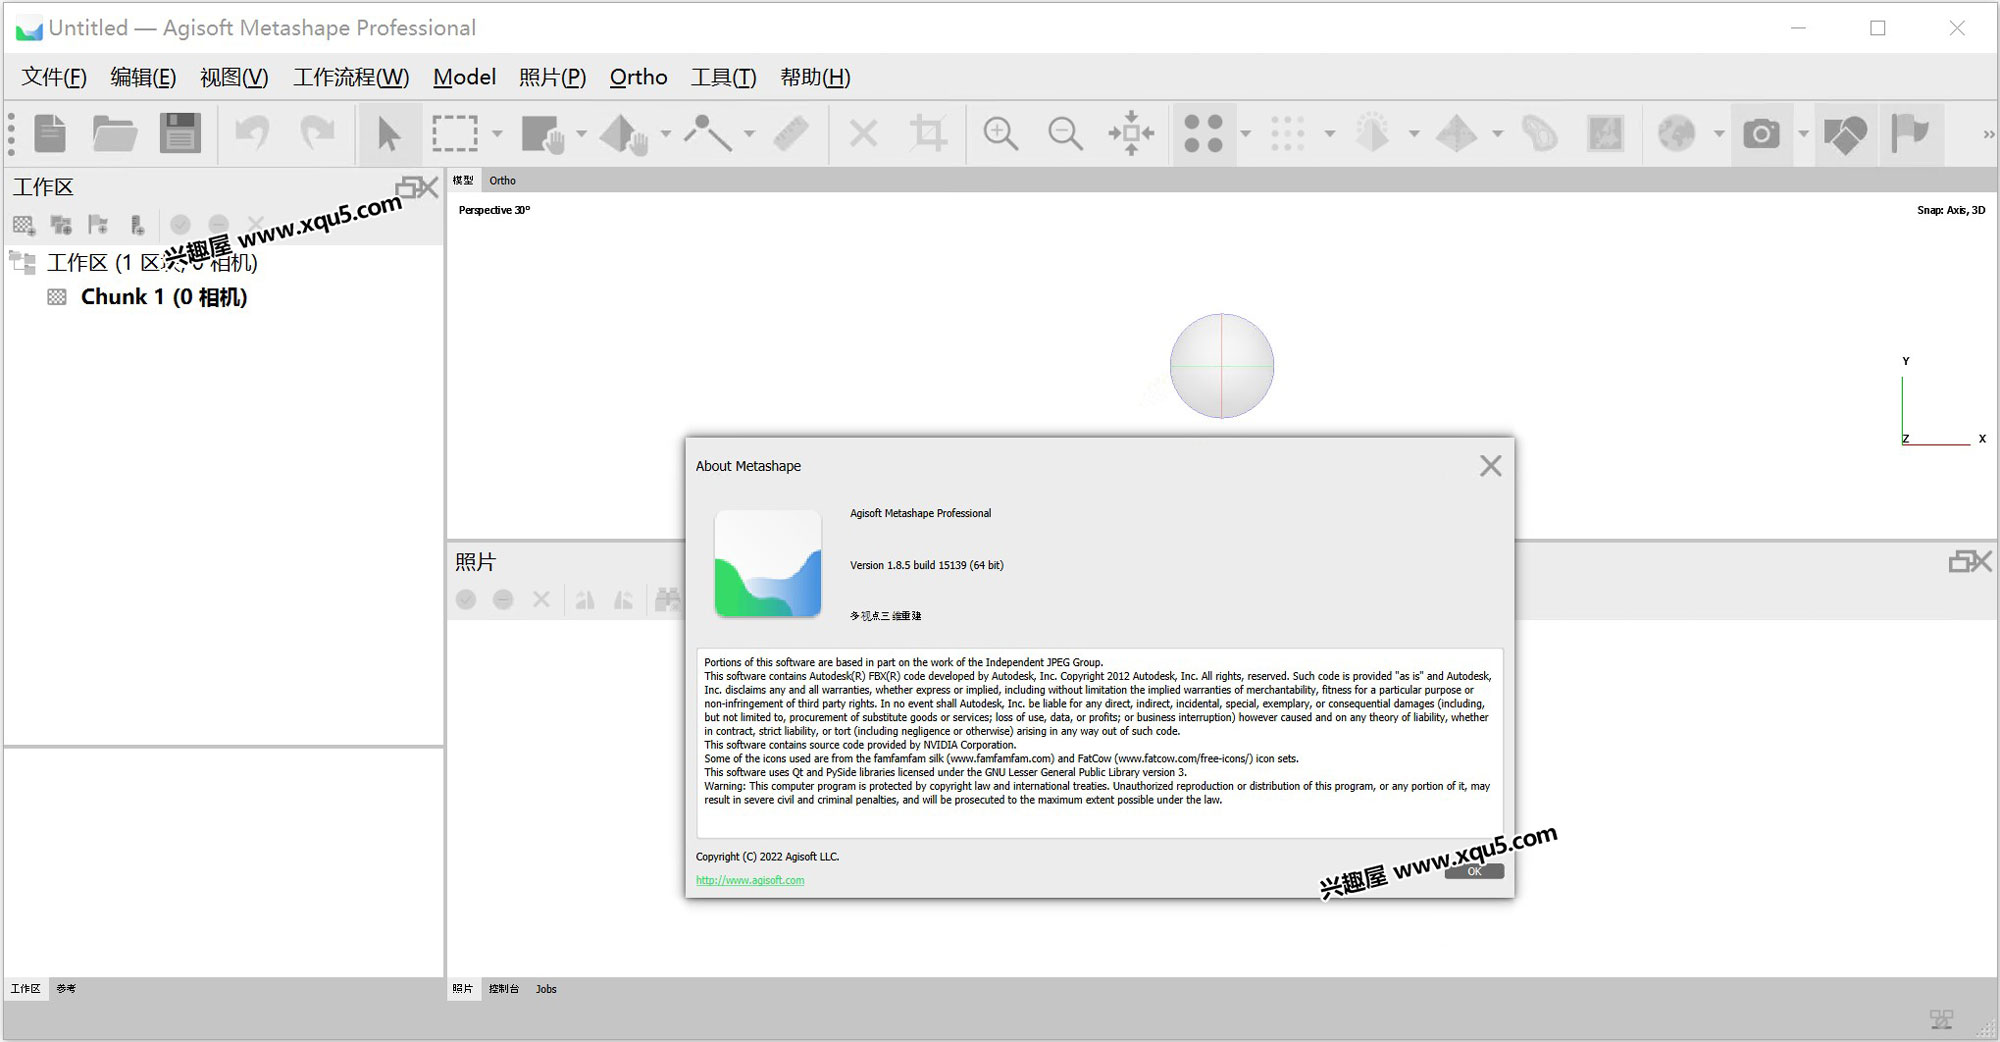Show shaded model view icon
The image size is (2000, 1042).
1372,133
